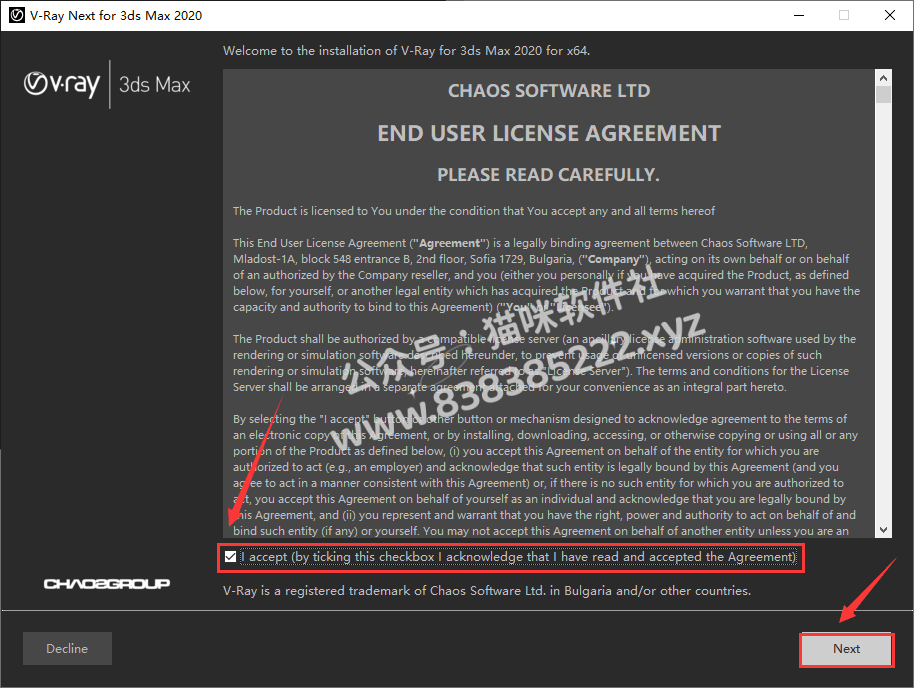Minimize the V-Ray installer window

tap(799, 15)
